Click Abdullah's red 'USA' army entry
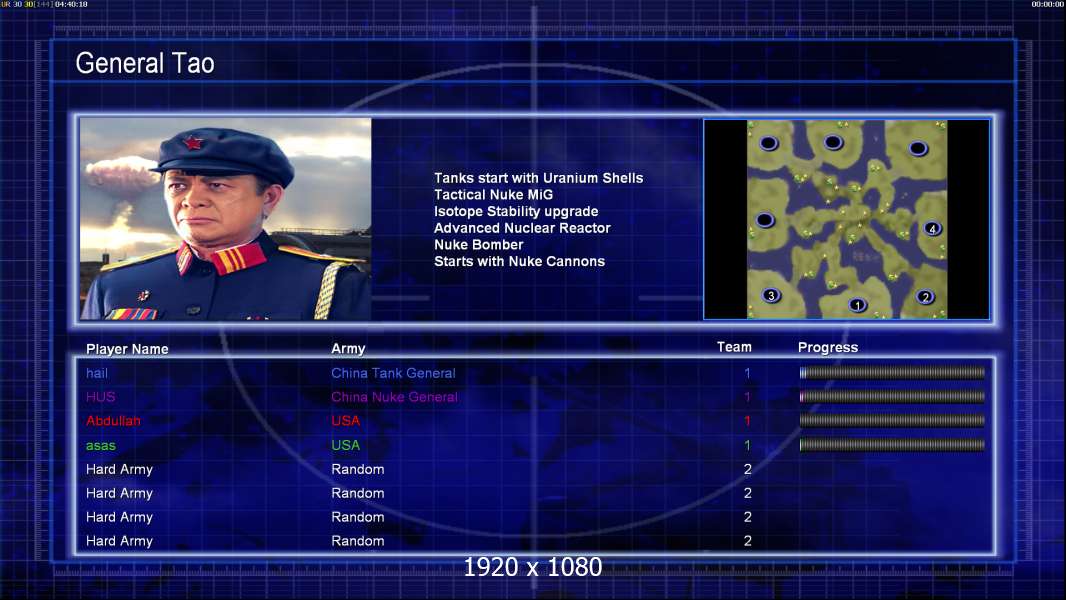The width and height of the screenshot is (1066, 600). coord(345,421)
